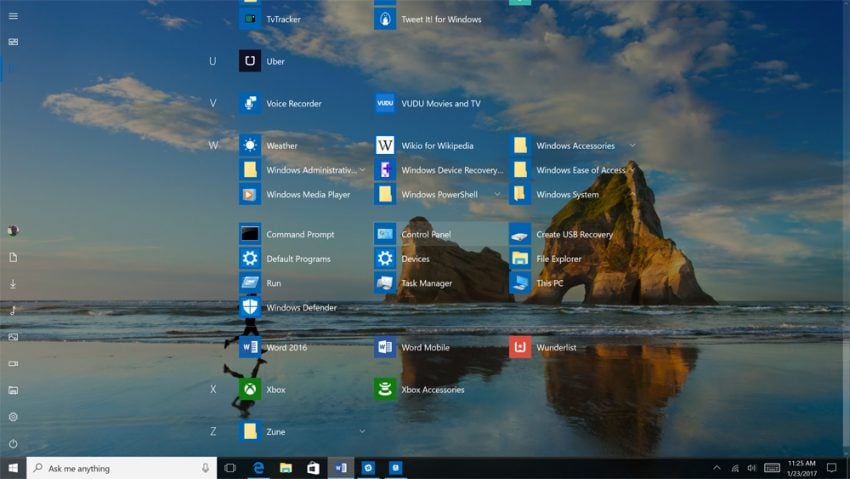Open the Action Center notifications

(x=832, y=468)
